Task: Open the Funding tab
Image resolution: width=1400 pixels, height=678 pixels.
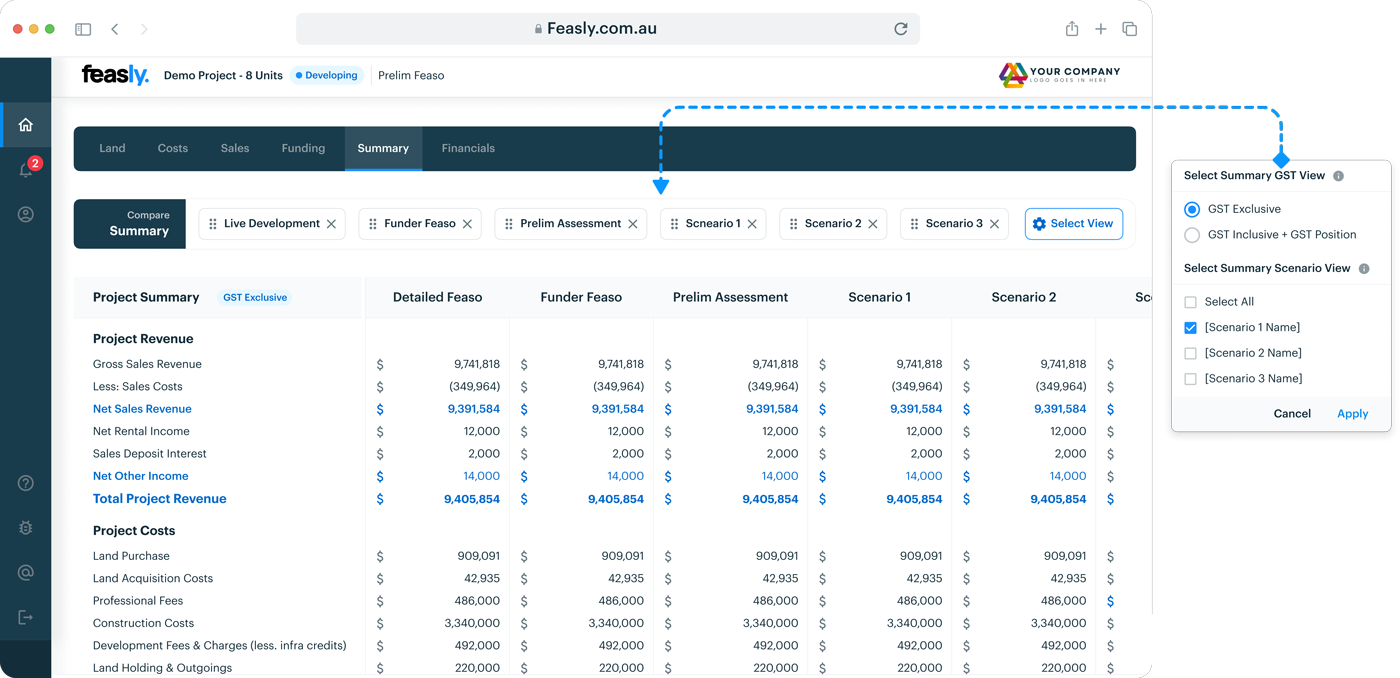Action: click(303, 148)
